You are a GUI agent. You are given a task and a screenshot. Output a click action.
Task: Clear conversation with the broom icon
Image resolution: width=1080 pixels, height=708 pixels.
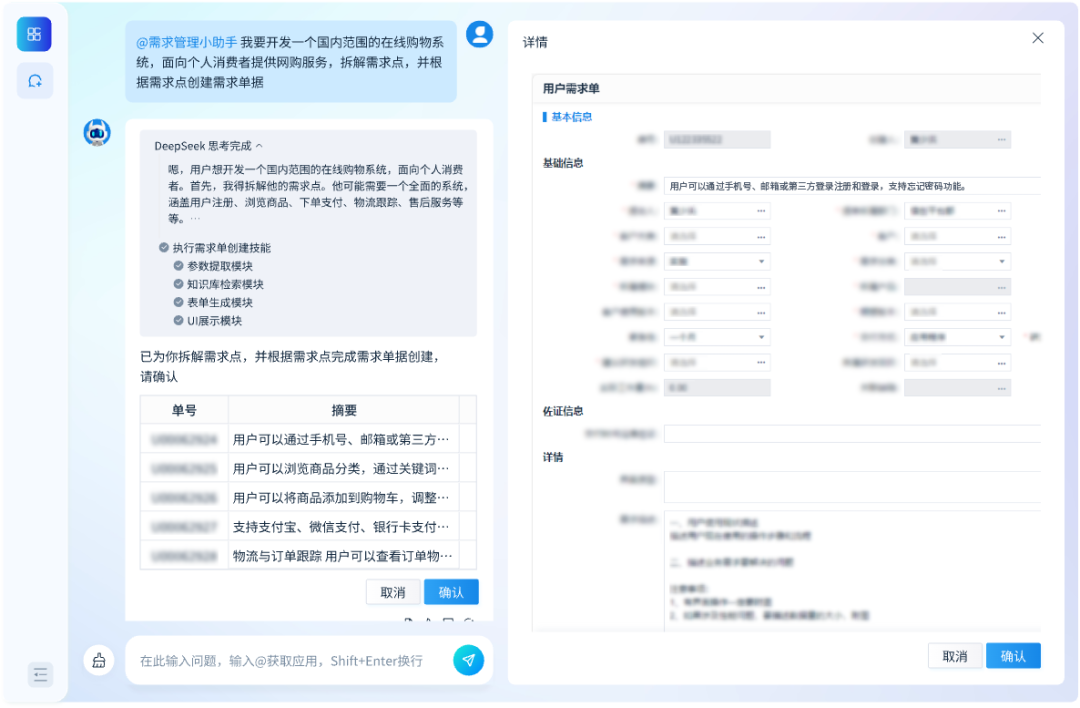99,660
